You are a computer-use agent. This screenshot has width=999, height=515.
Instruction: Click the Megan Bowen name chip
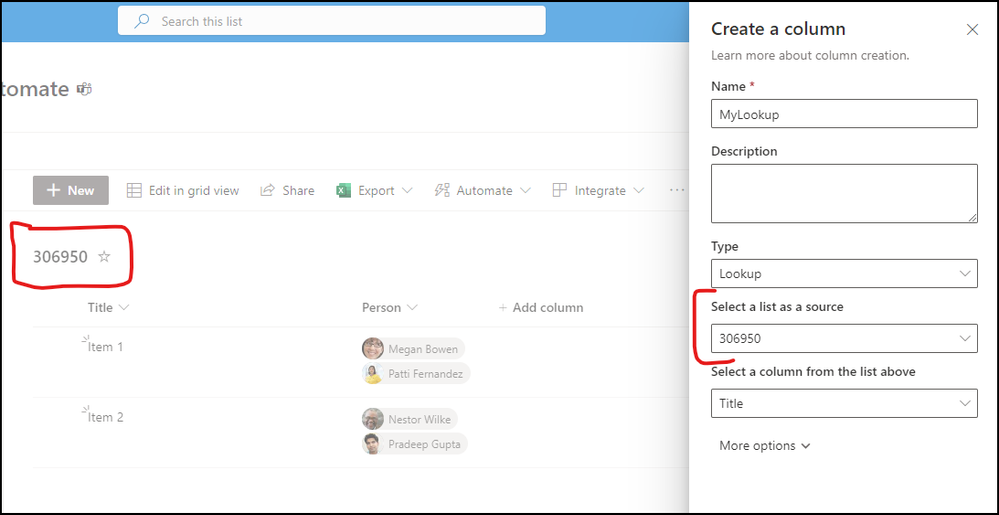click(x=413, y=349)
